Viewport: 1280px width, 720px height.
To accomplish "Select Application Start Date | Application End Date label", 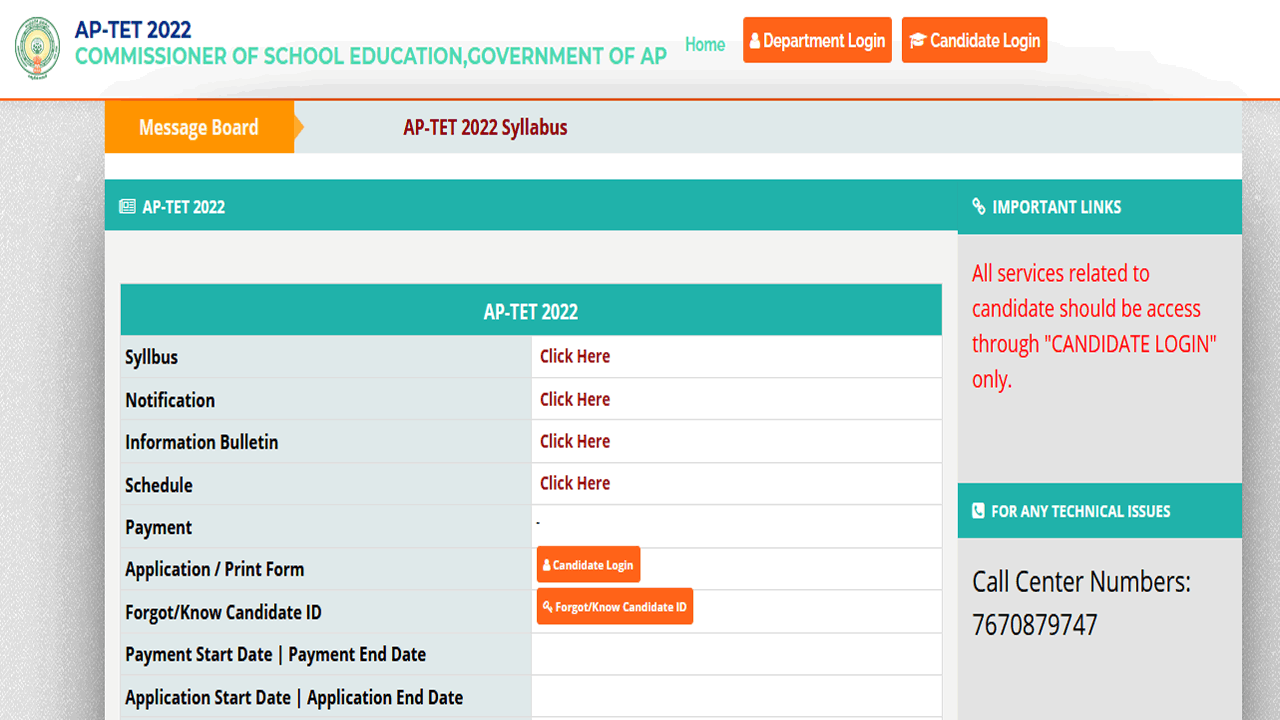I will point(294,697).
